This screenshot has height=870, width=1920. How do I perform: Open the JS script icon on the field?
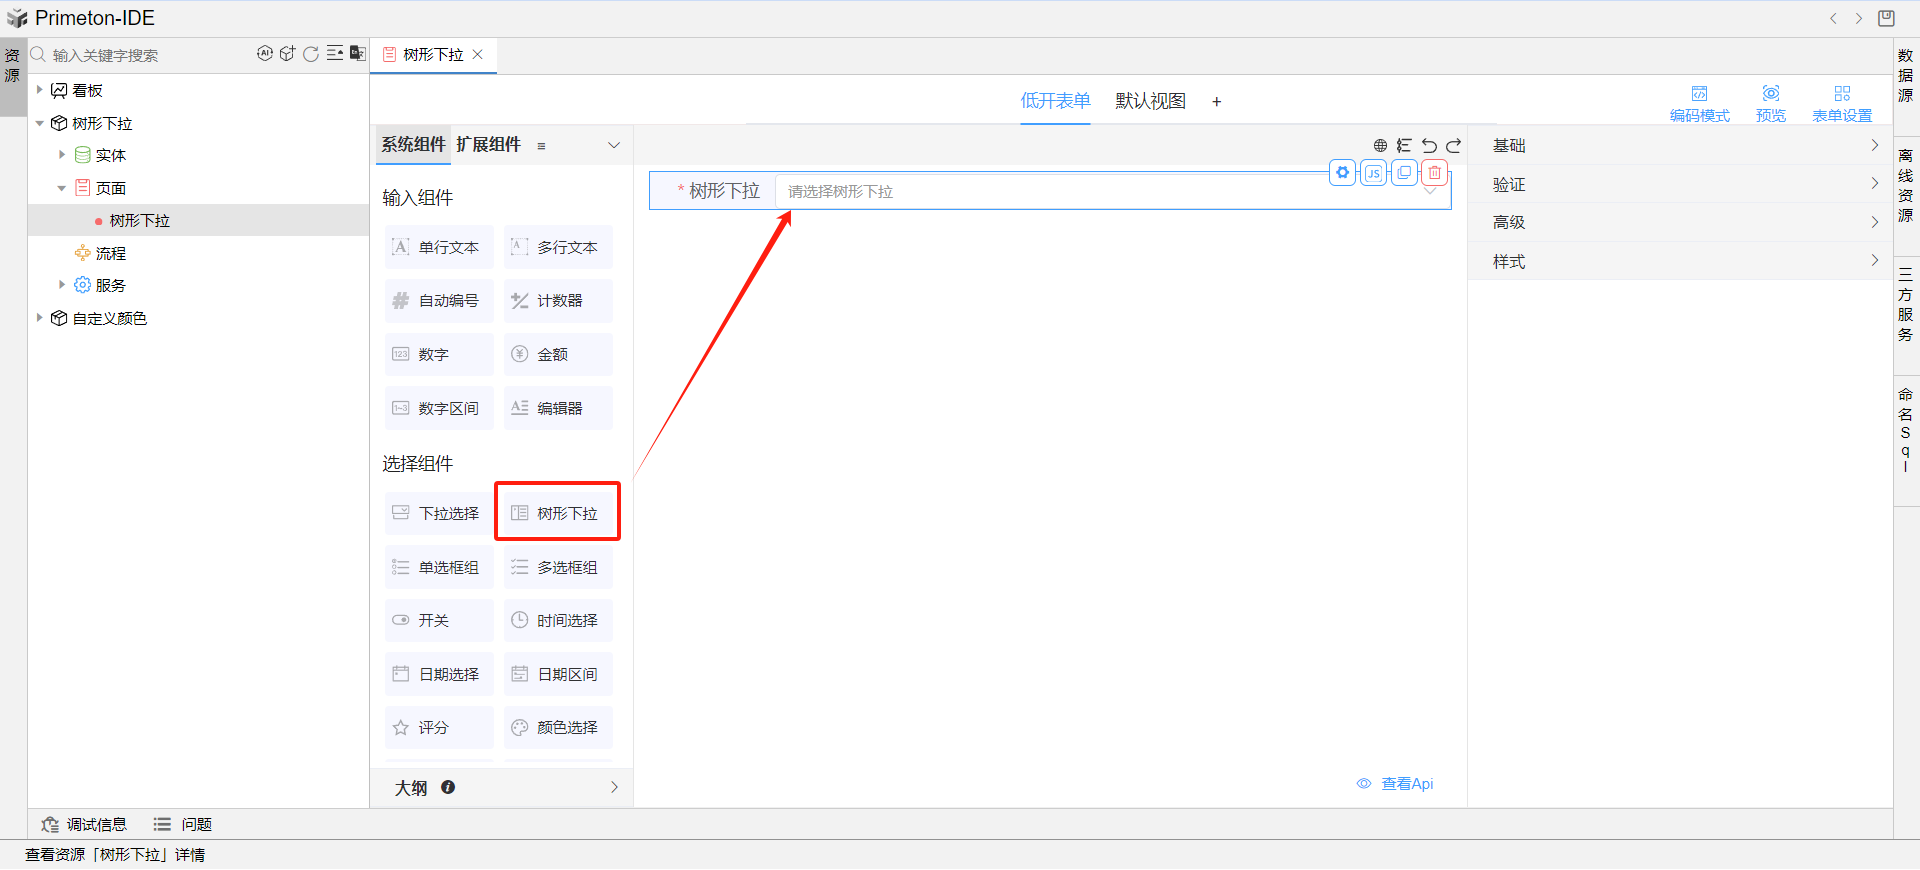point(1374,173)
